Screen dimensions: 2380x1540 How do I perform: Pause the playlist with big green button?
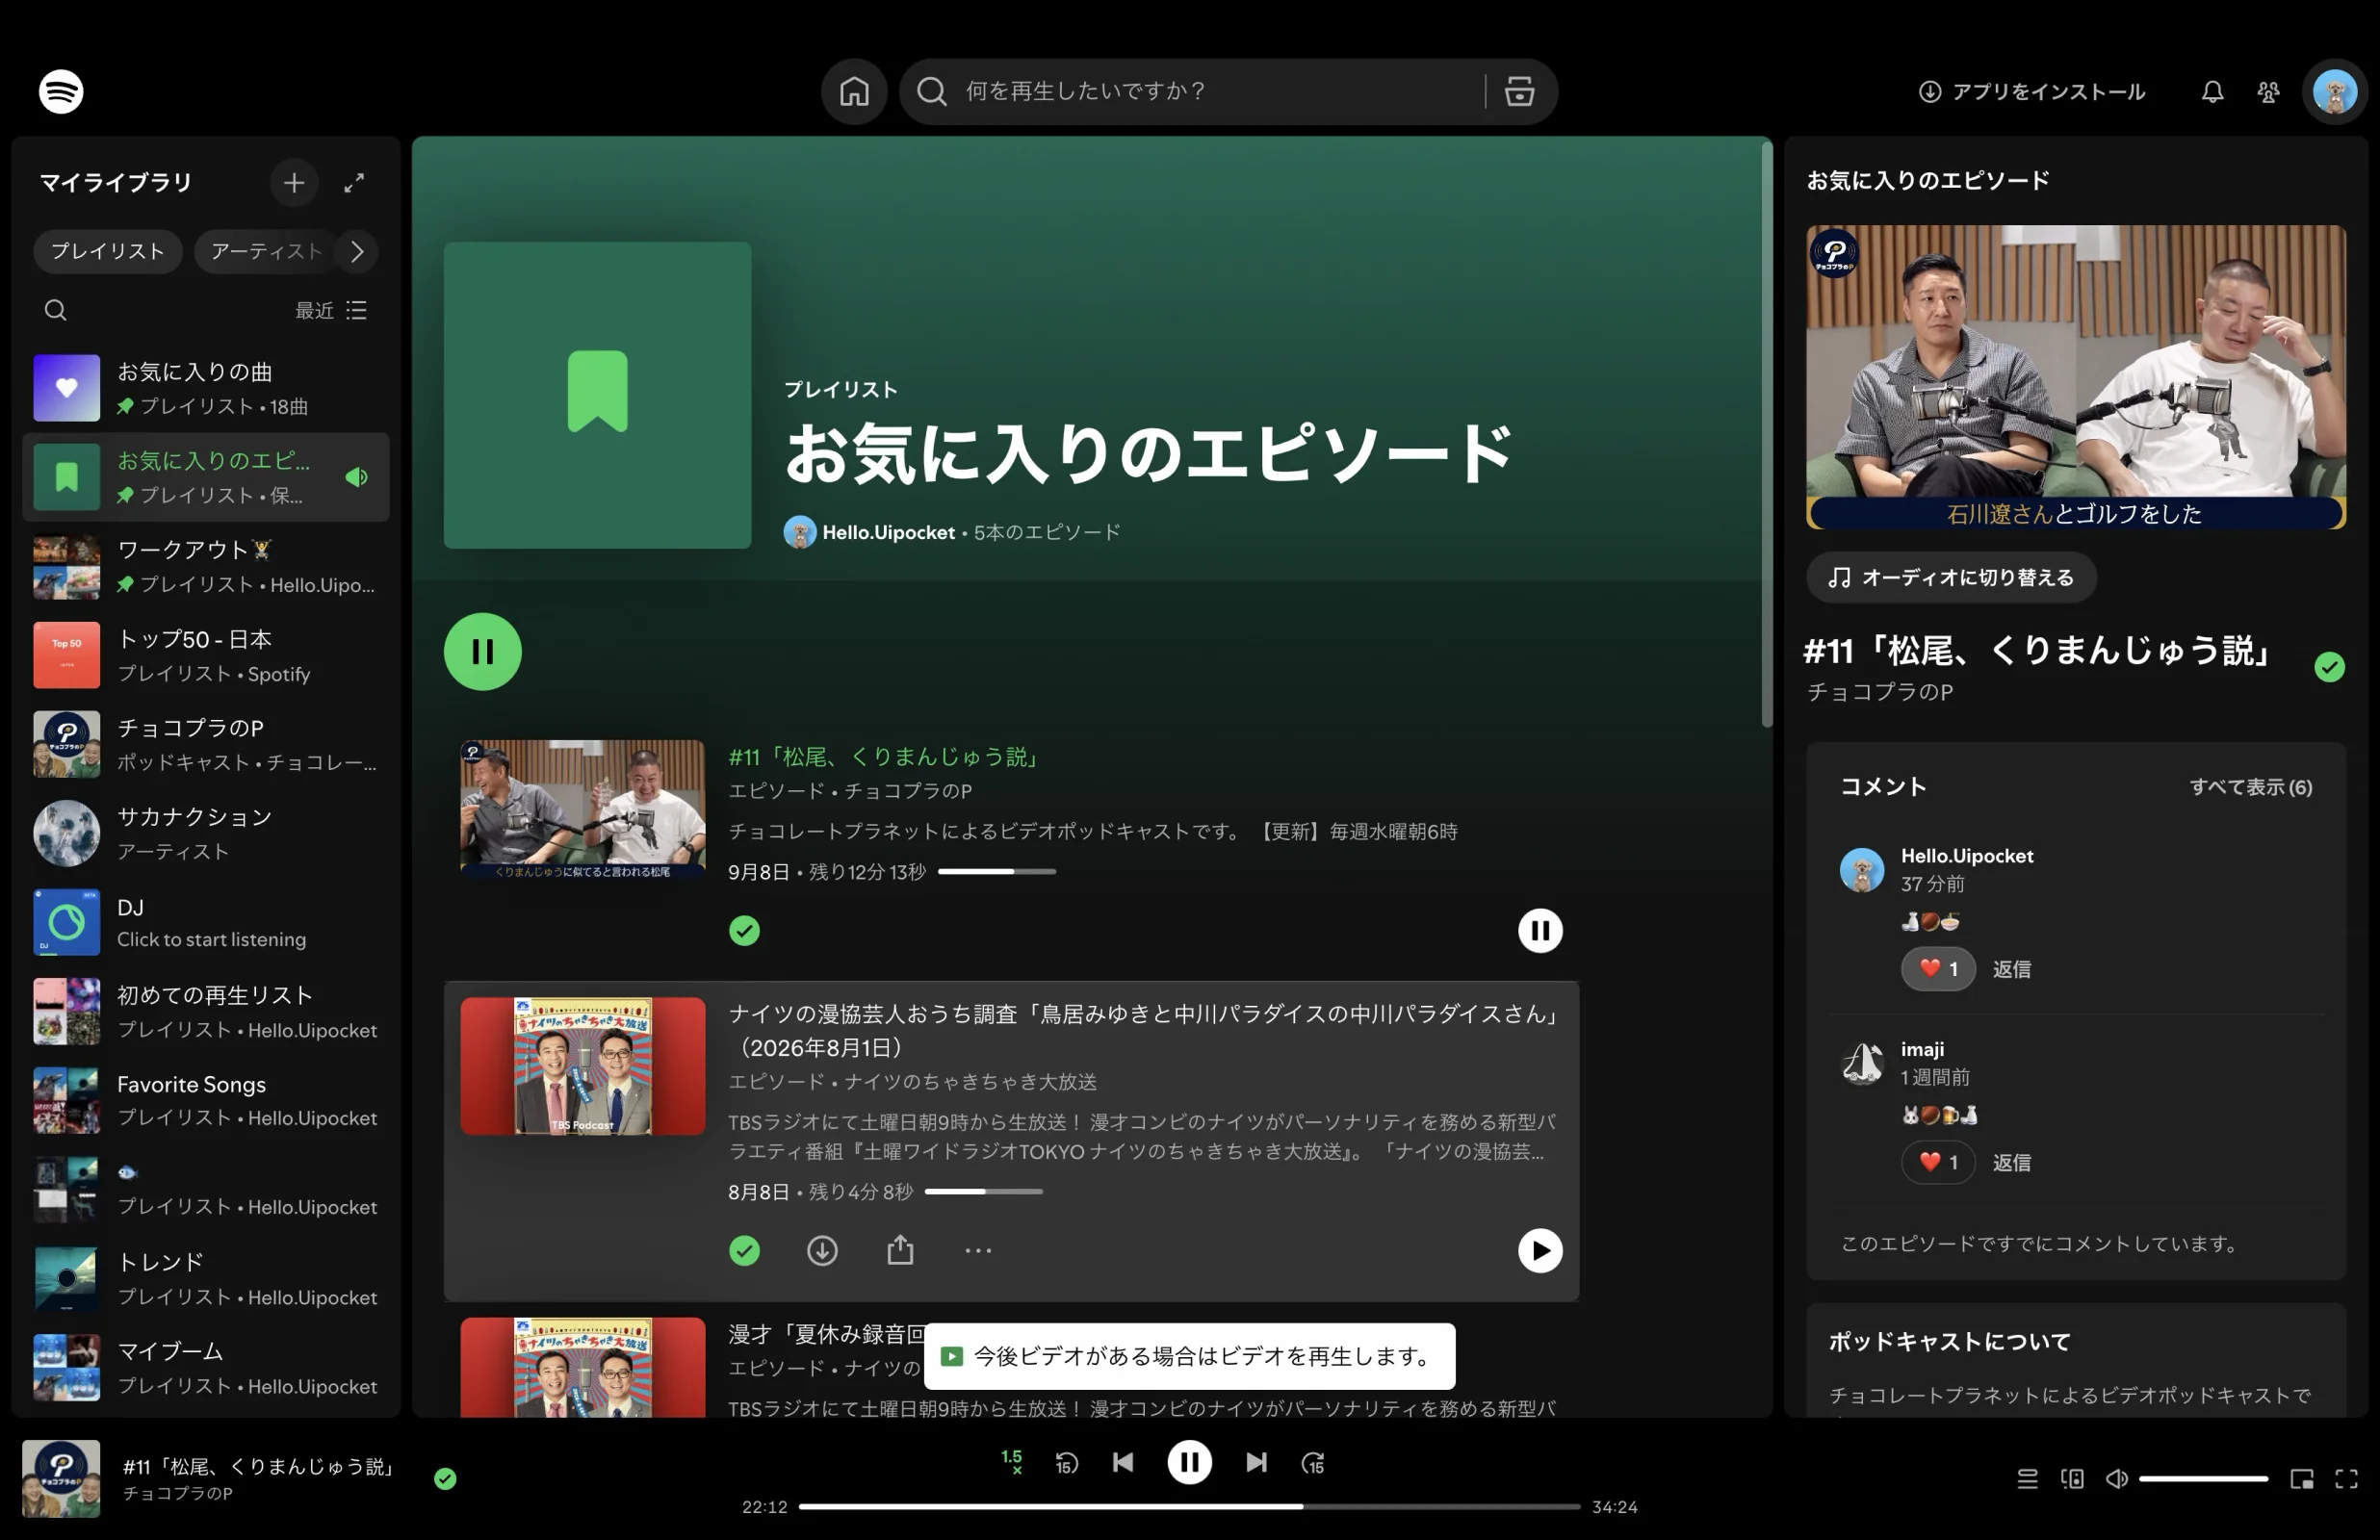483,652
